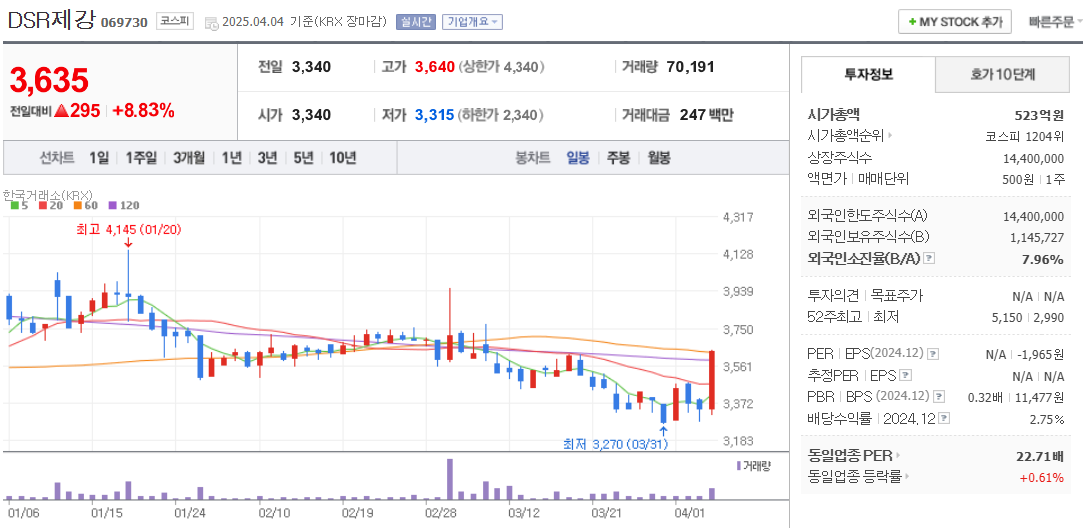The height and width of the screenshot is (528, 1089).
Task: Click the DSR제강 stock name
Action: [x=51, y=20]
